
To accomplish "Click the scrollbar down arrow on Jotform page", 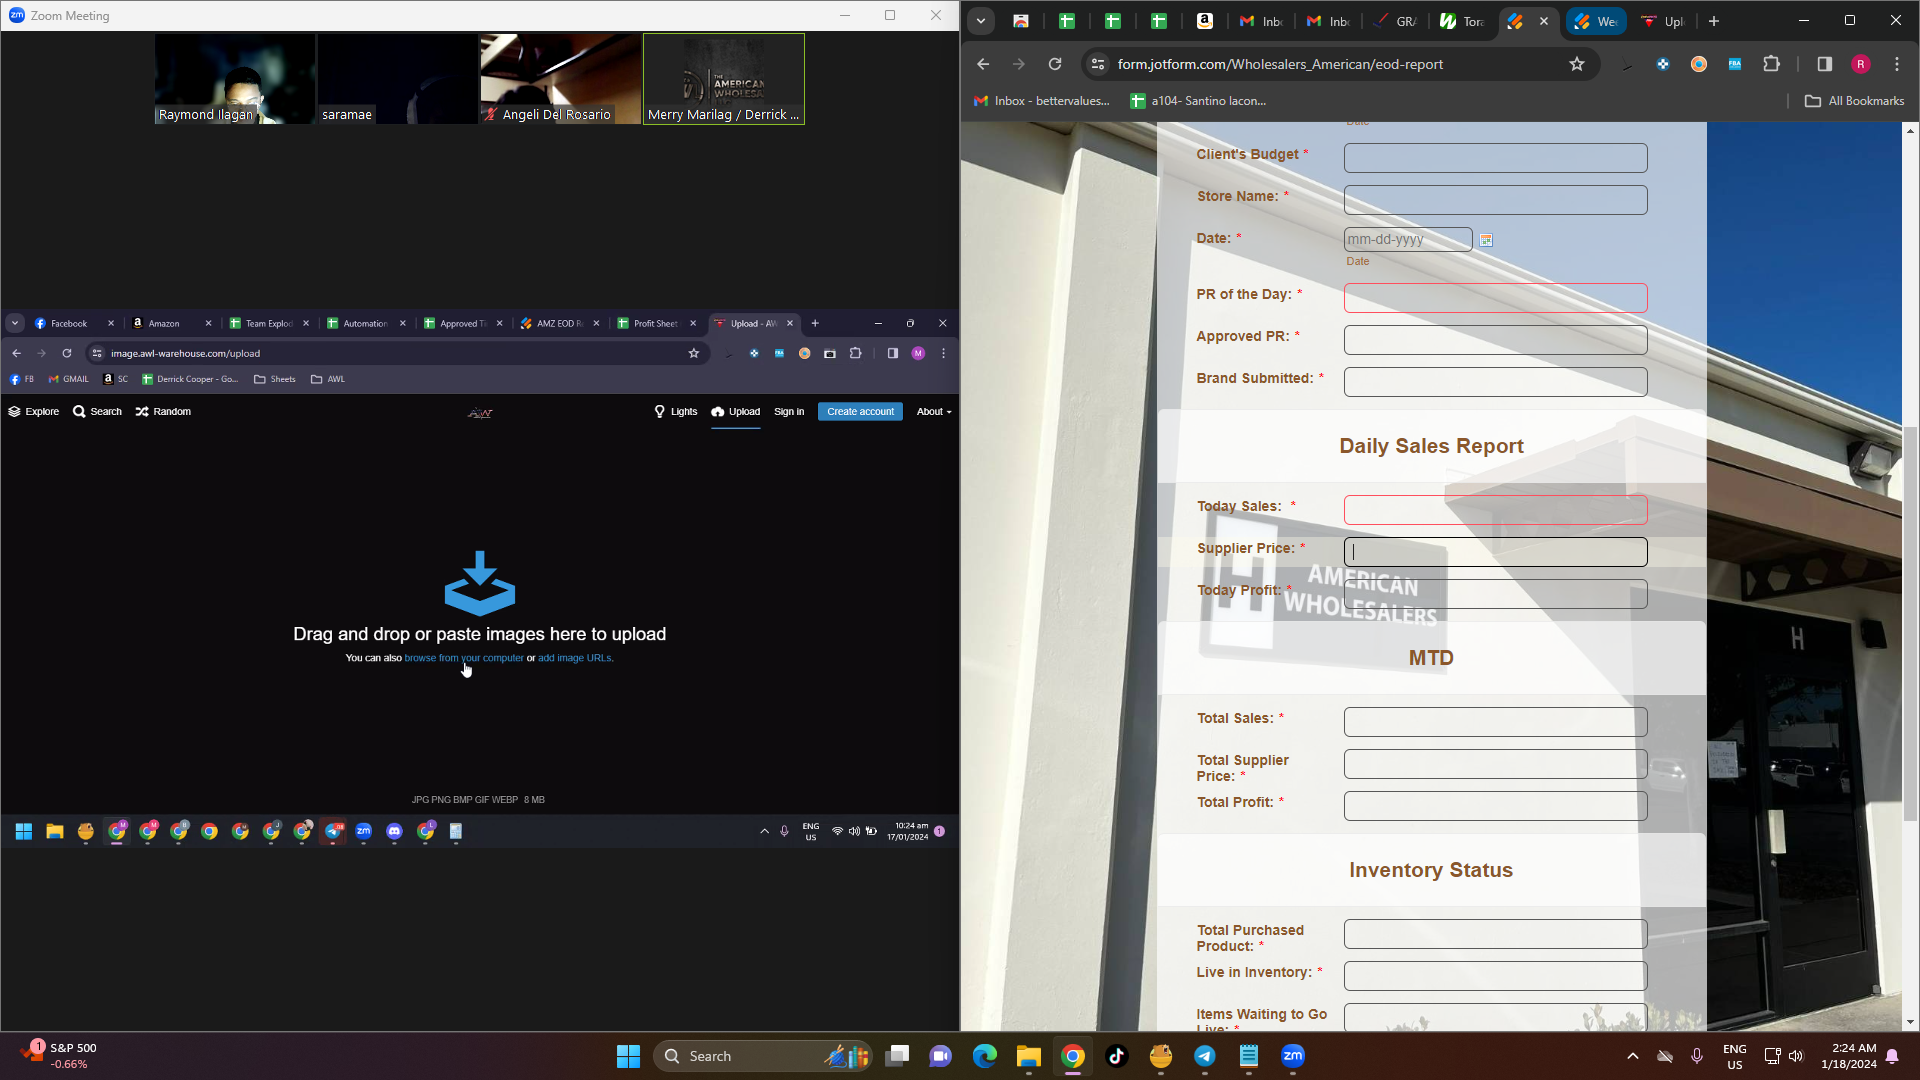I will (x=1910, y=1022).
